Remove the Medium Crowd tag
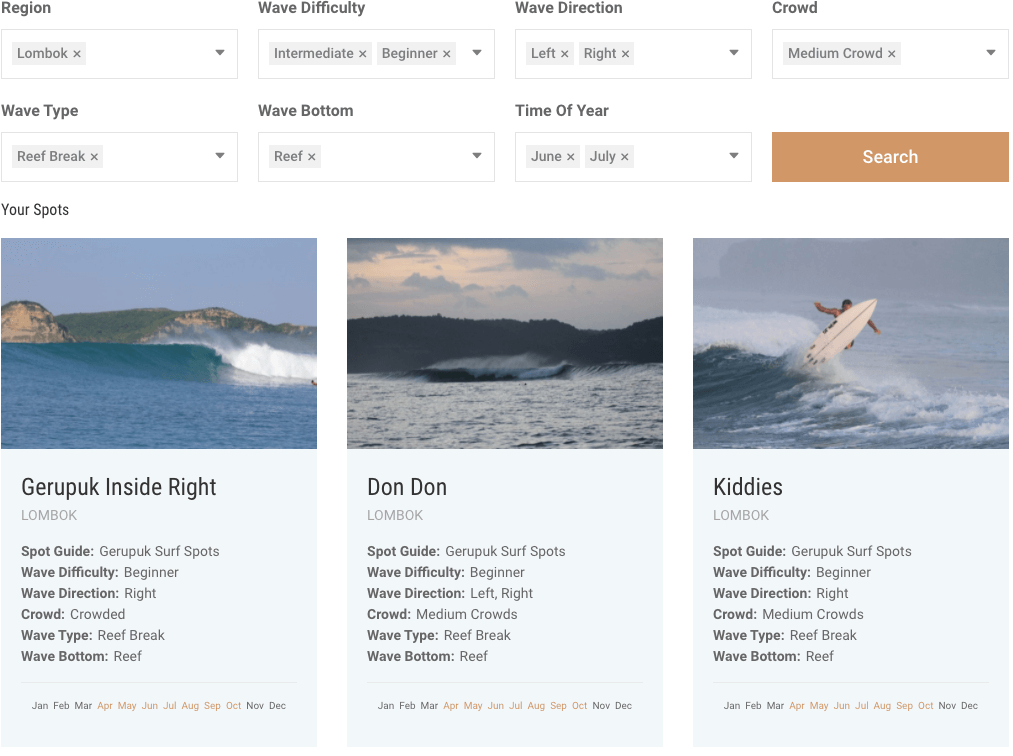Screen dimensions: 1013x756 pos(892,54)
